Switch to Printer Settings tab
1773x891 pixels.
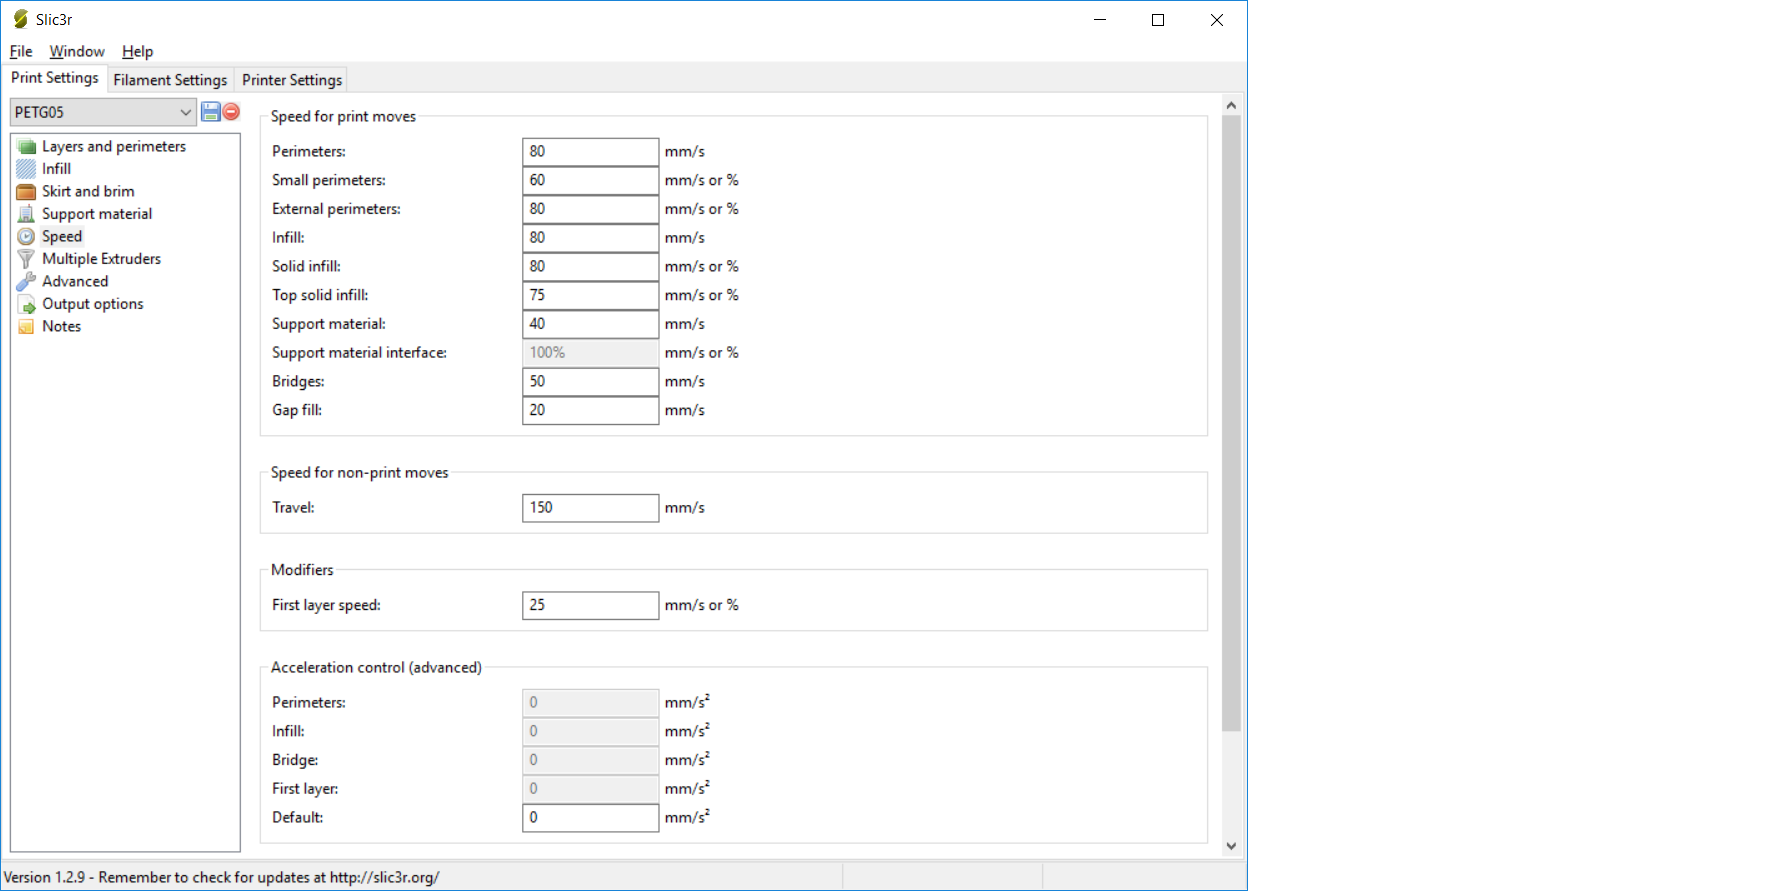(x=292, y=80)
